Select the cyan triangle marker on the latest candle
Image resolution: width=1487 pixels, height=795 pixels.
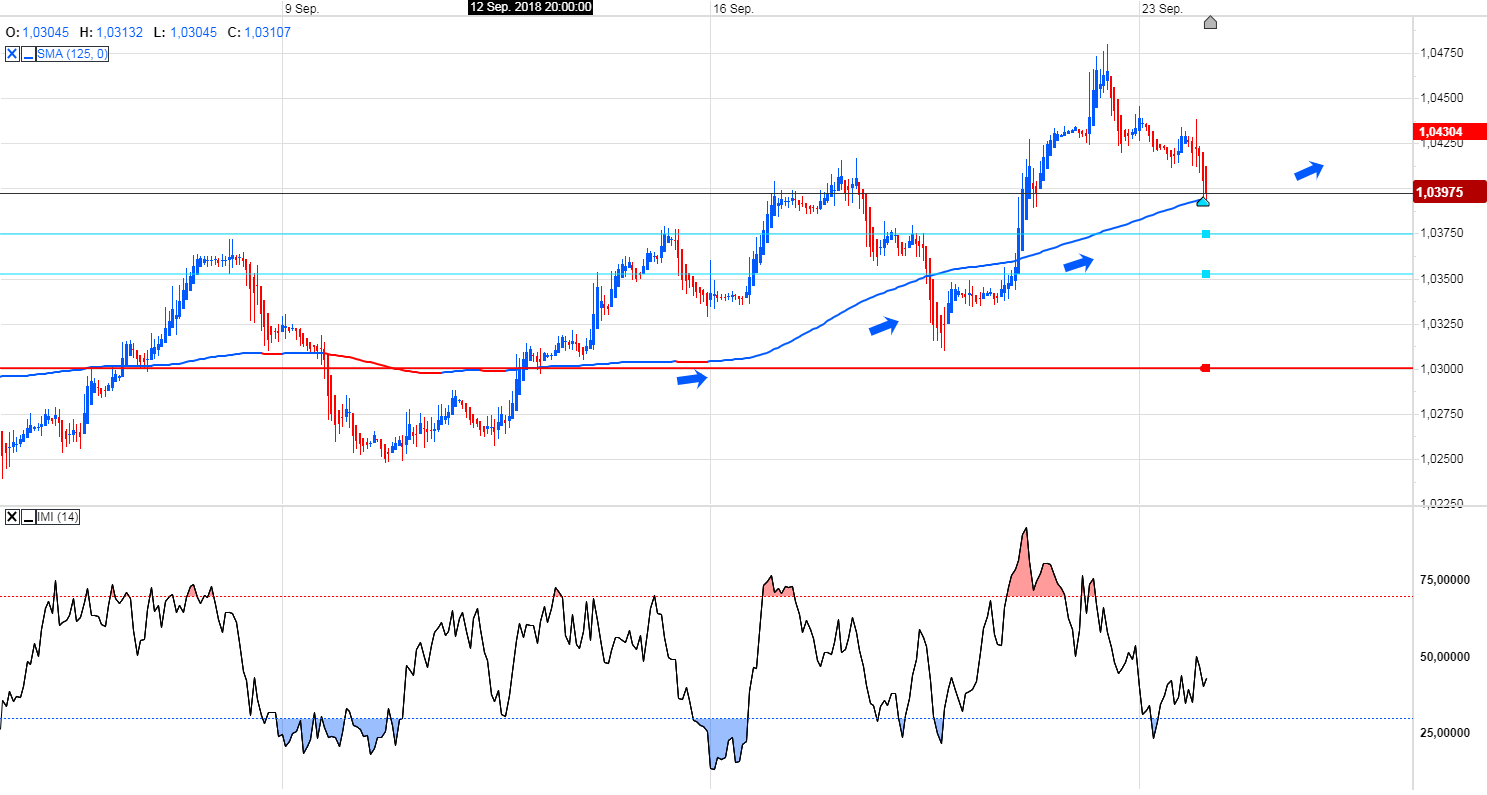point(1204,201)
